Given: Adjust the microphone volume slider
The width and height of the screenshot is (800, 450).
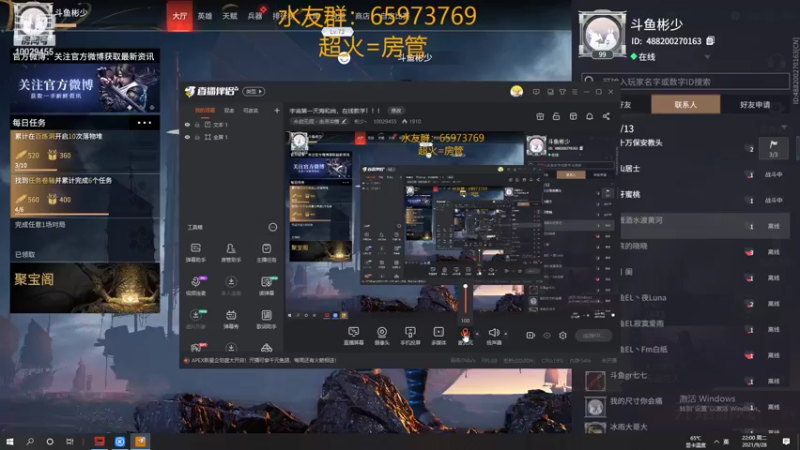Looking at the screenshot, I should (465, 301).
